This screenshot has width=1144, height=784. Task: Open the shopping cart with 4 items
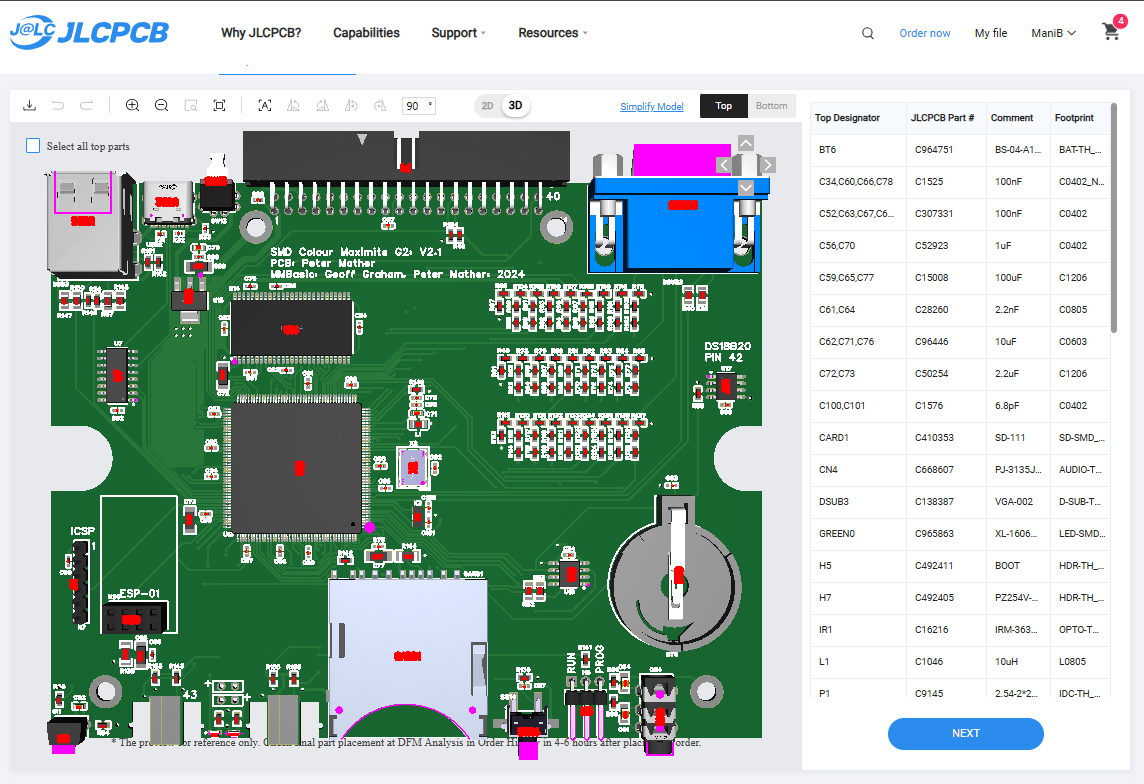pyautogui.click(x=1111, y=31)
